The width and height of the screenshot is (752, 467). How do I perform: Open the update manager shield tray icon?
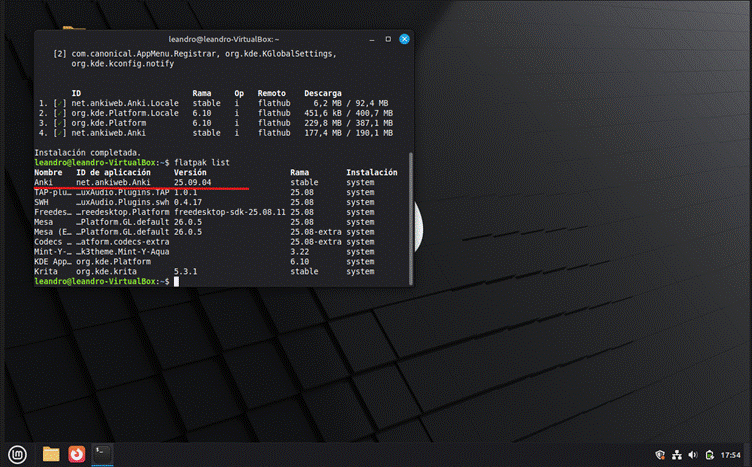tap(660, 455)
